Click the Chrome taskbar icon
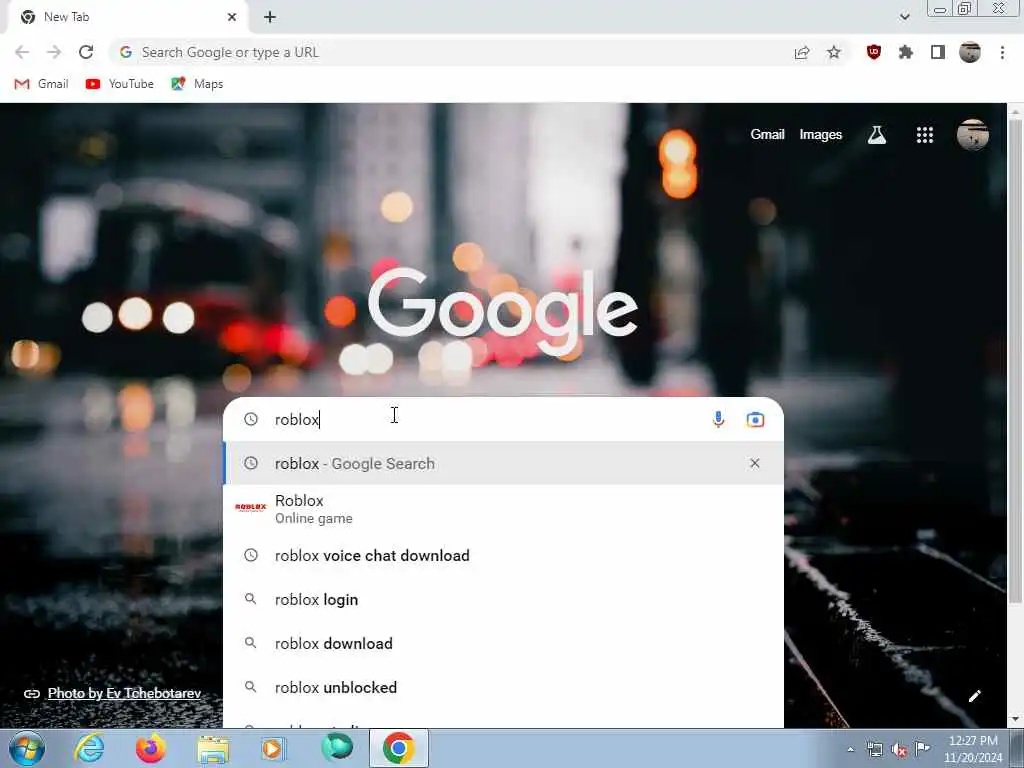 coord(399,748)
